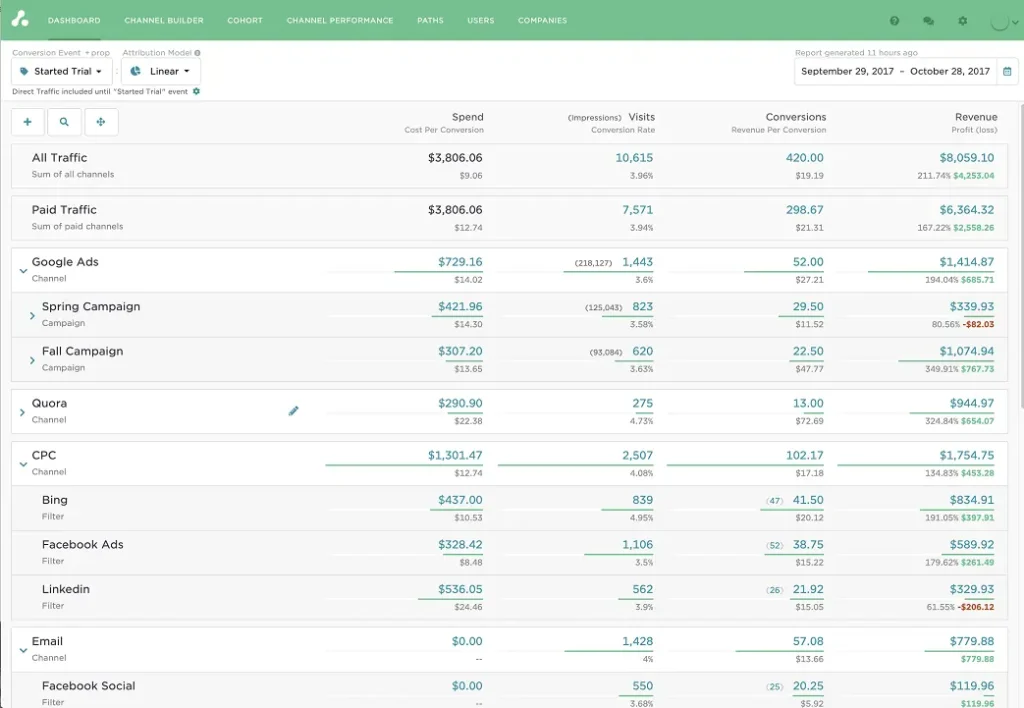
Task: Click the chat messages icon in header
Action: coord(926,20)
